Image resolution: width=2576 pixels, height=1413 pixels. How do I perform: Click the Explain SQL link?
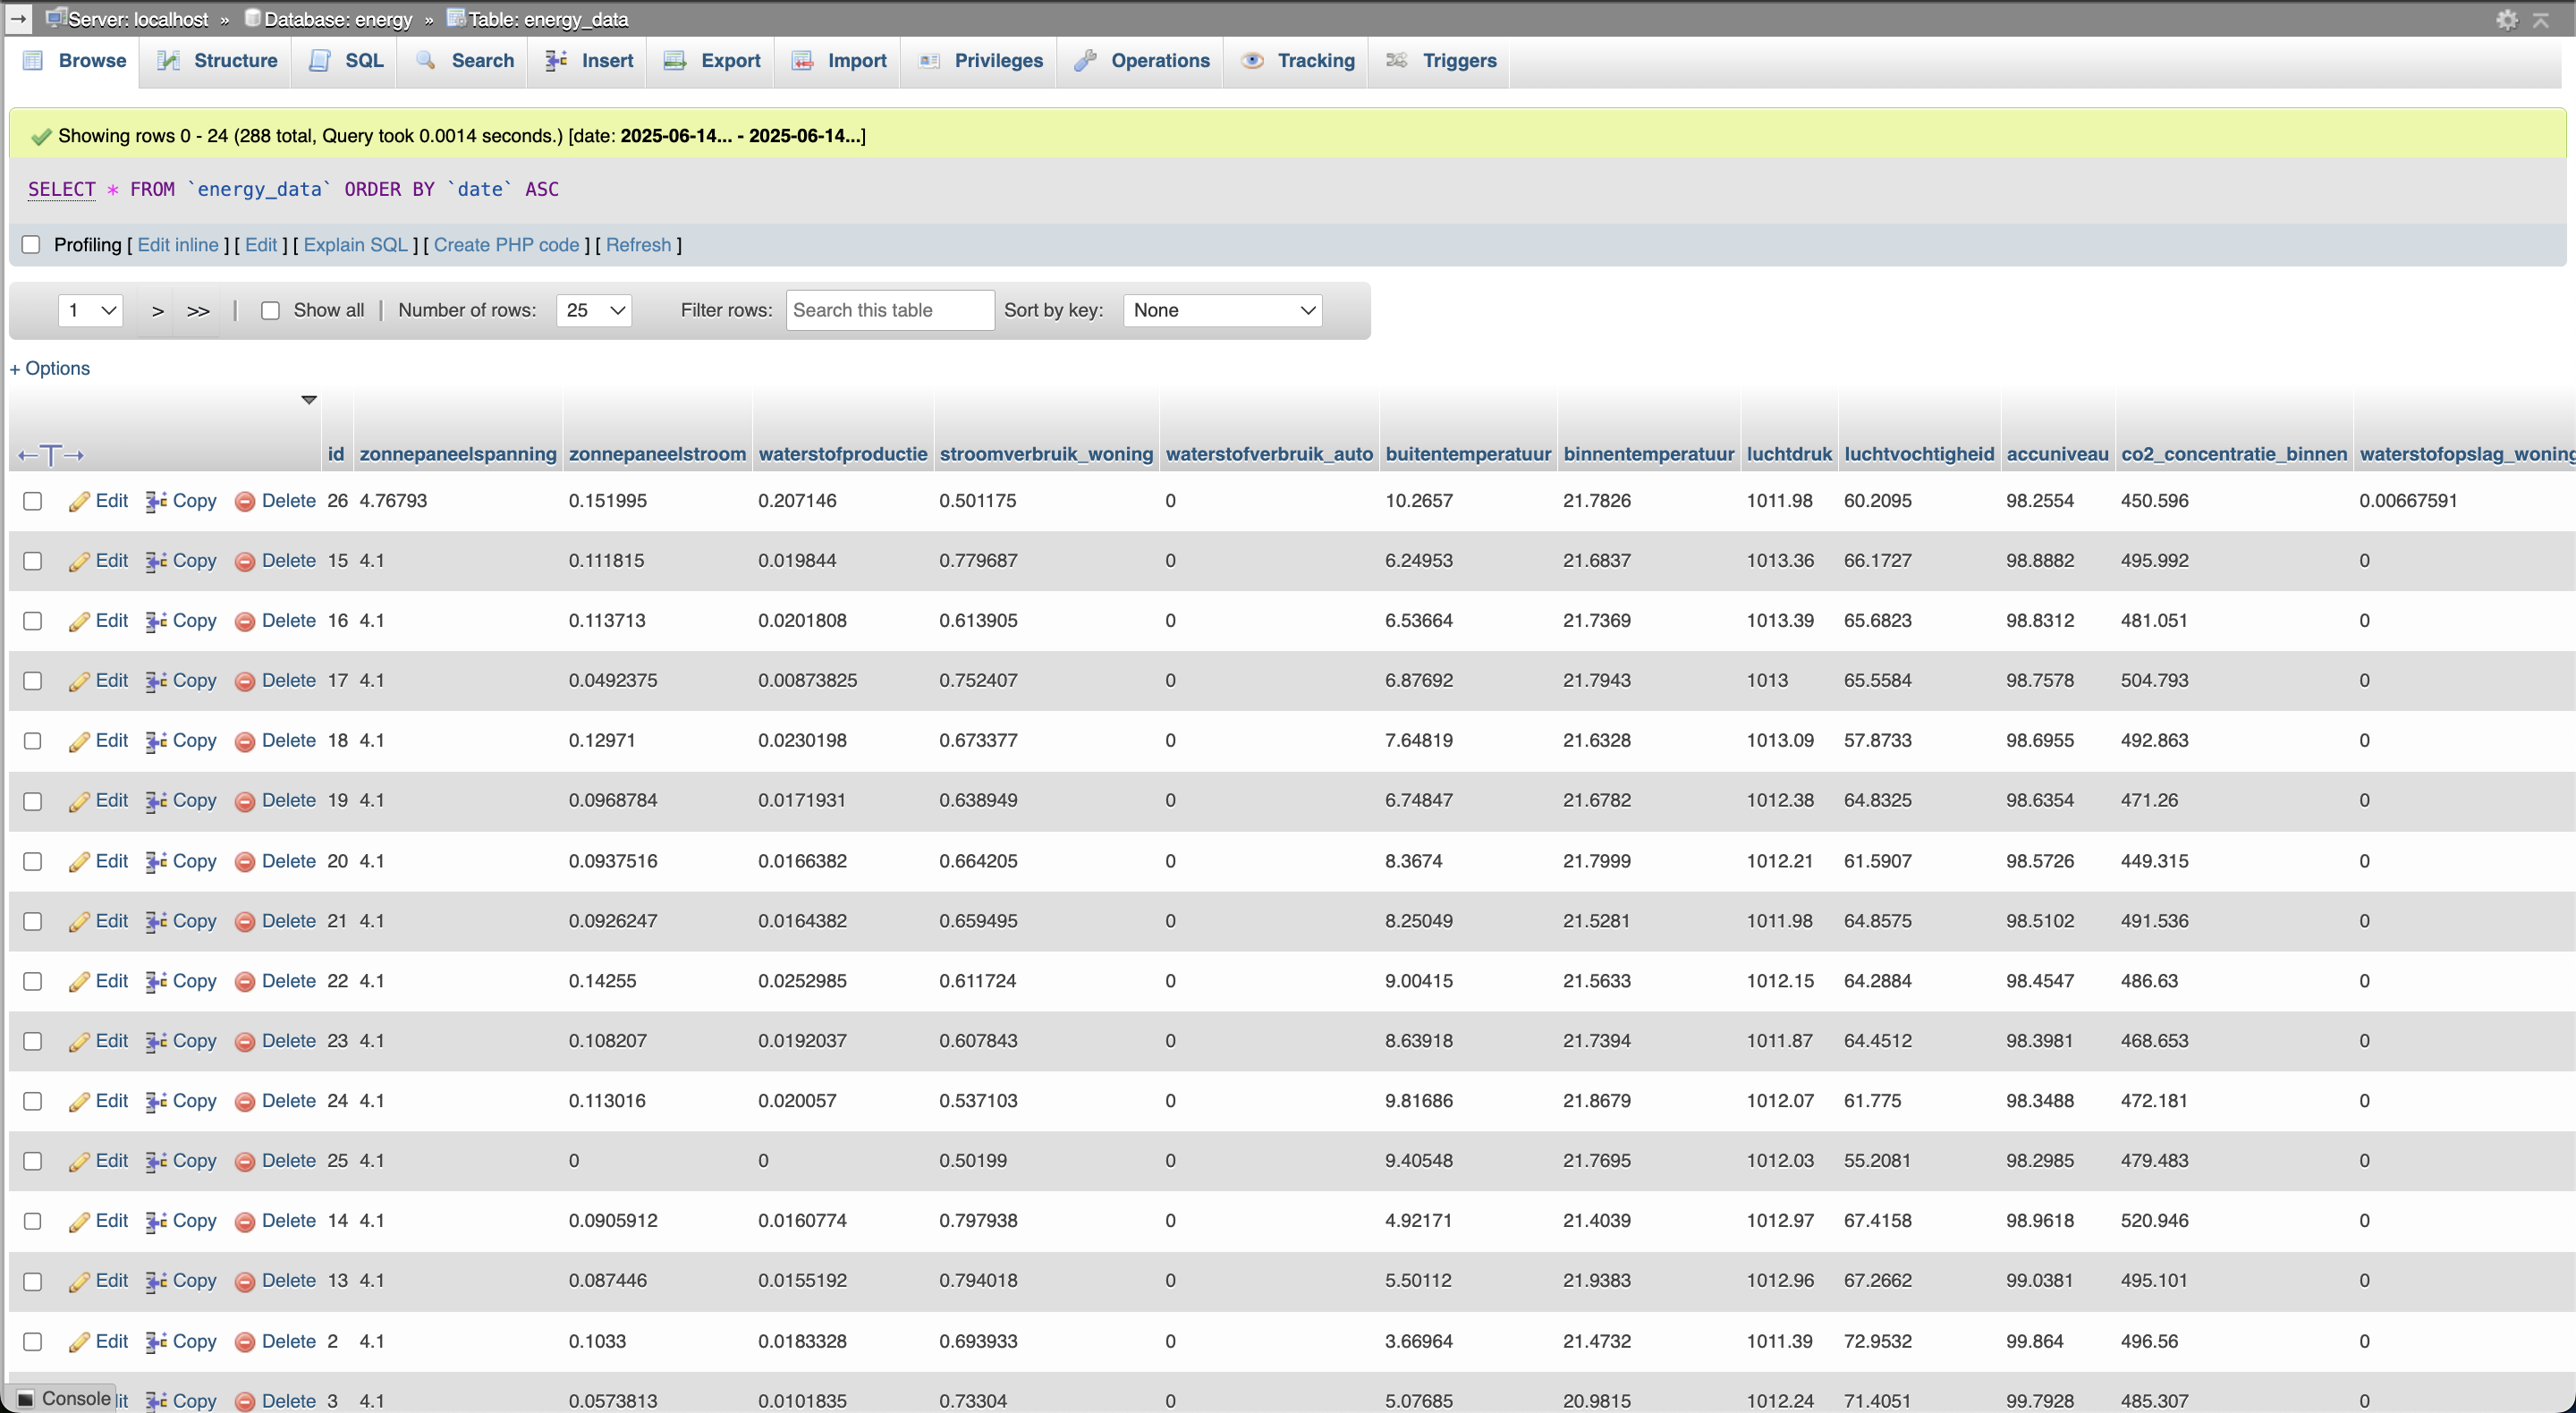[355, 245]
